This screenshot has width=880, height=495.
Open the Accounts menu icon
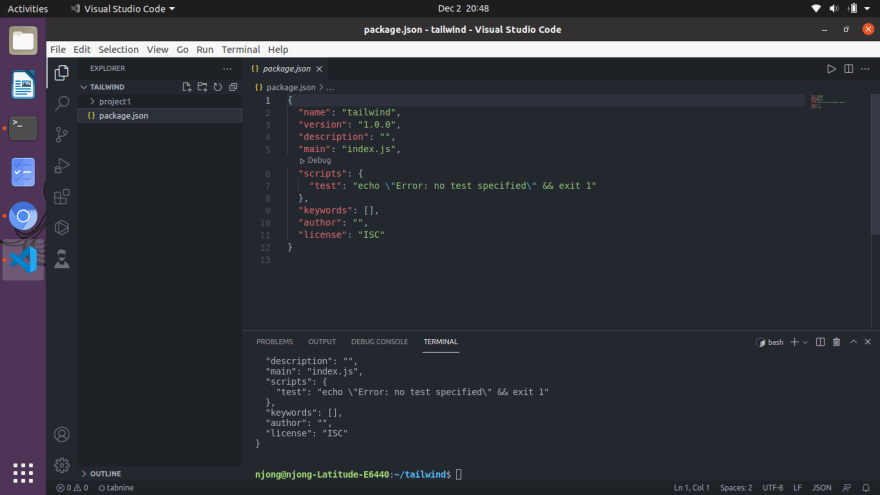pyautogui.click(x=62, y=434)
